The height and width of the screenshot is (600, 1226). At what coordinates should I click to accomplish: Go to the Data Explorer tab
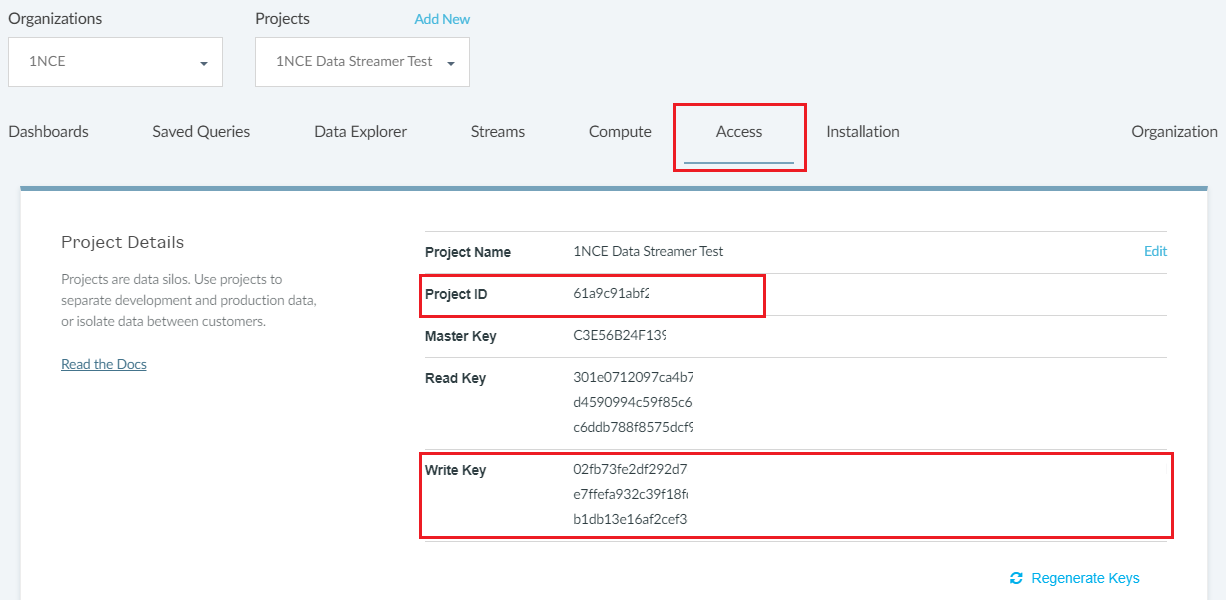coord(360,132)
